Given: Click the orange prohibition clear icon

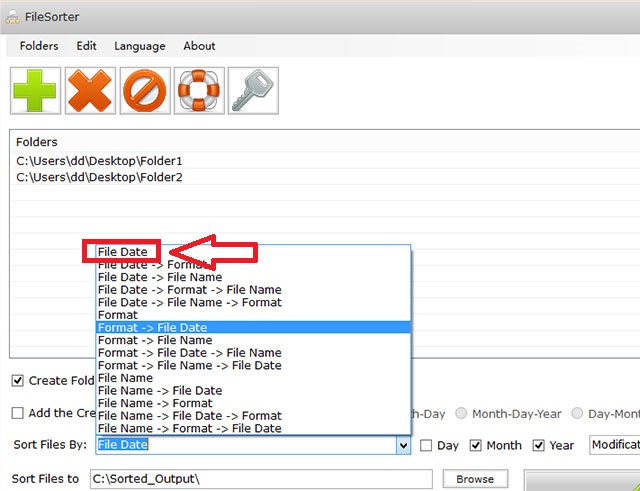Looking at the screenshot, I should pos(145,91).
